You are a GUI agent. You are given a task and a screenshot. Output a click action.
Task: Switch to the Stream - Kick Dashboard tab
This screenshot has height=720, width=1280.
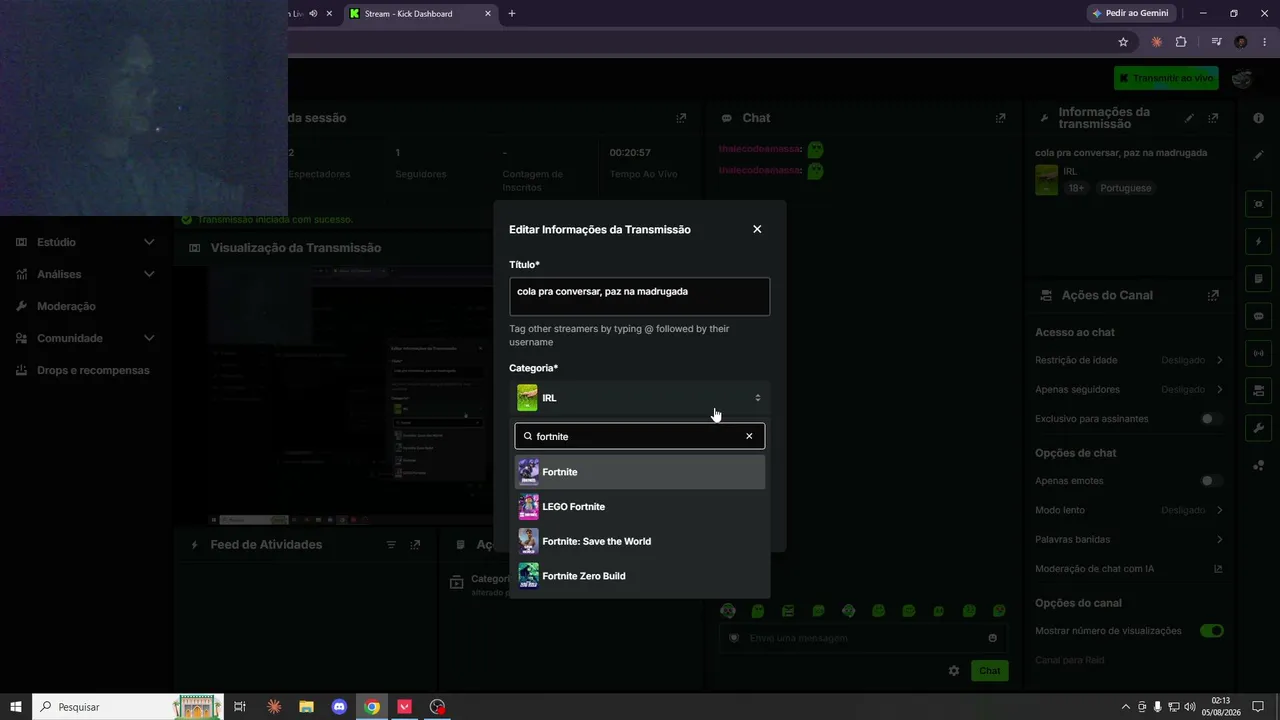pos(420,14)
